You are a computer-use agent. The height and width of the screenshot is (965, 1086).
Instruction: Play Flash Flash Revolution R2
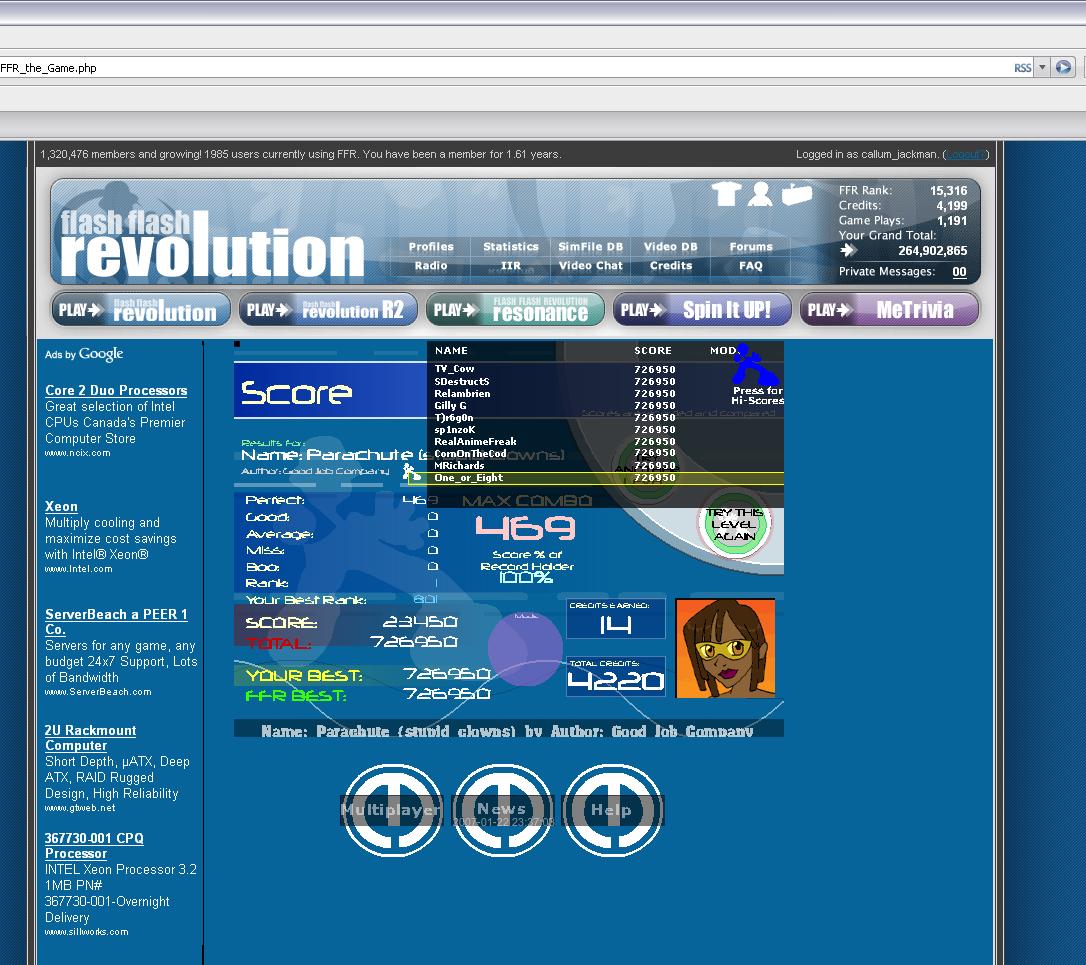click(328, 310)
